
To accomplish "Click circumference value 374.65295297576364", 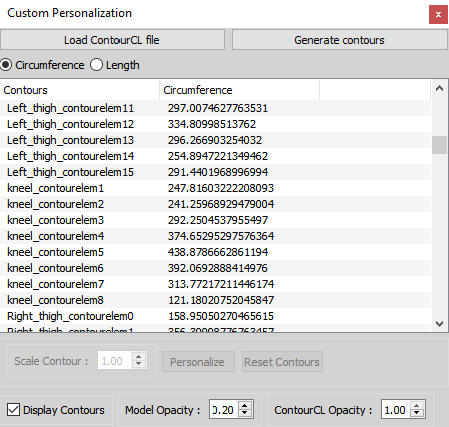I will 221,236.
